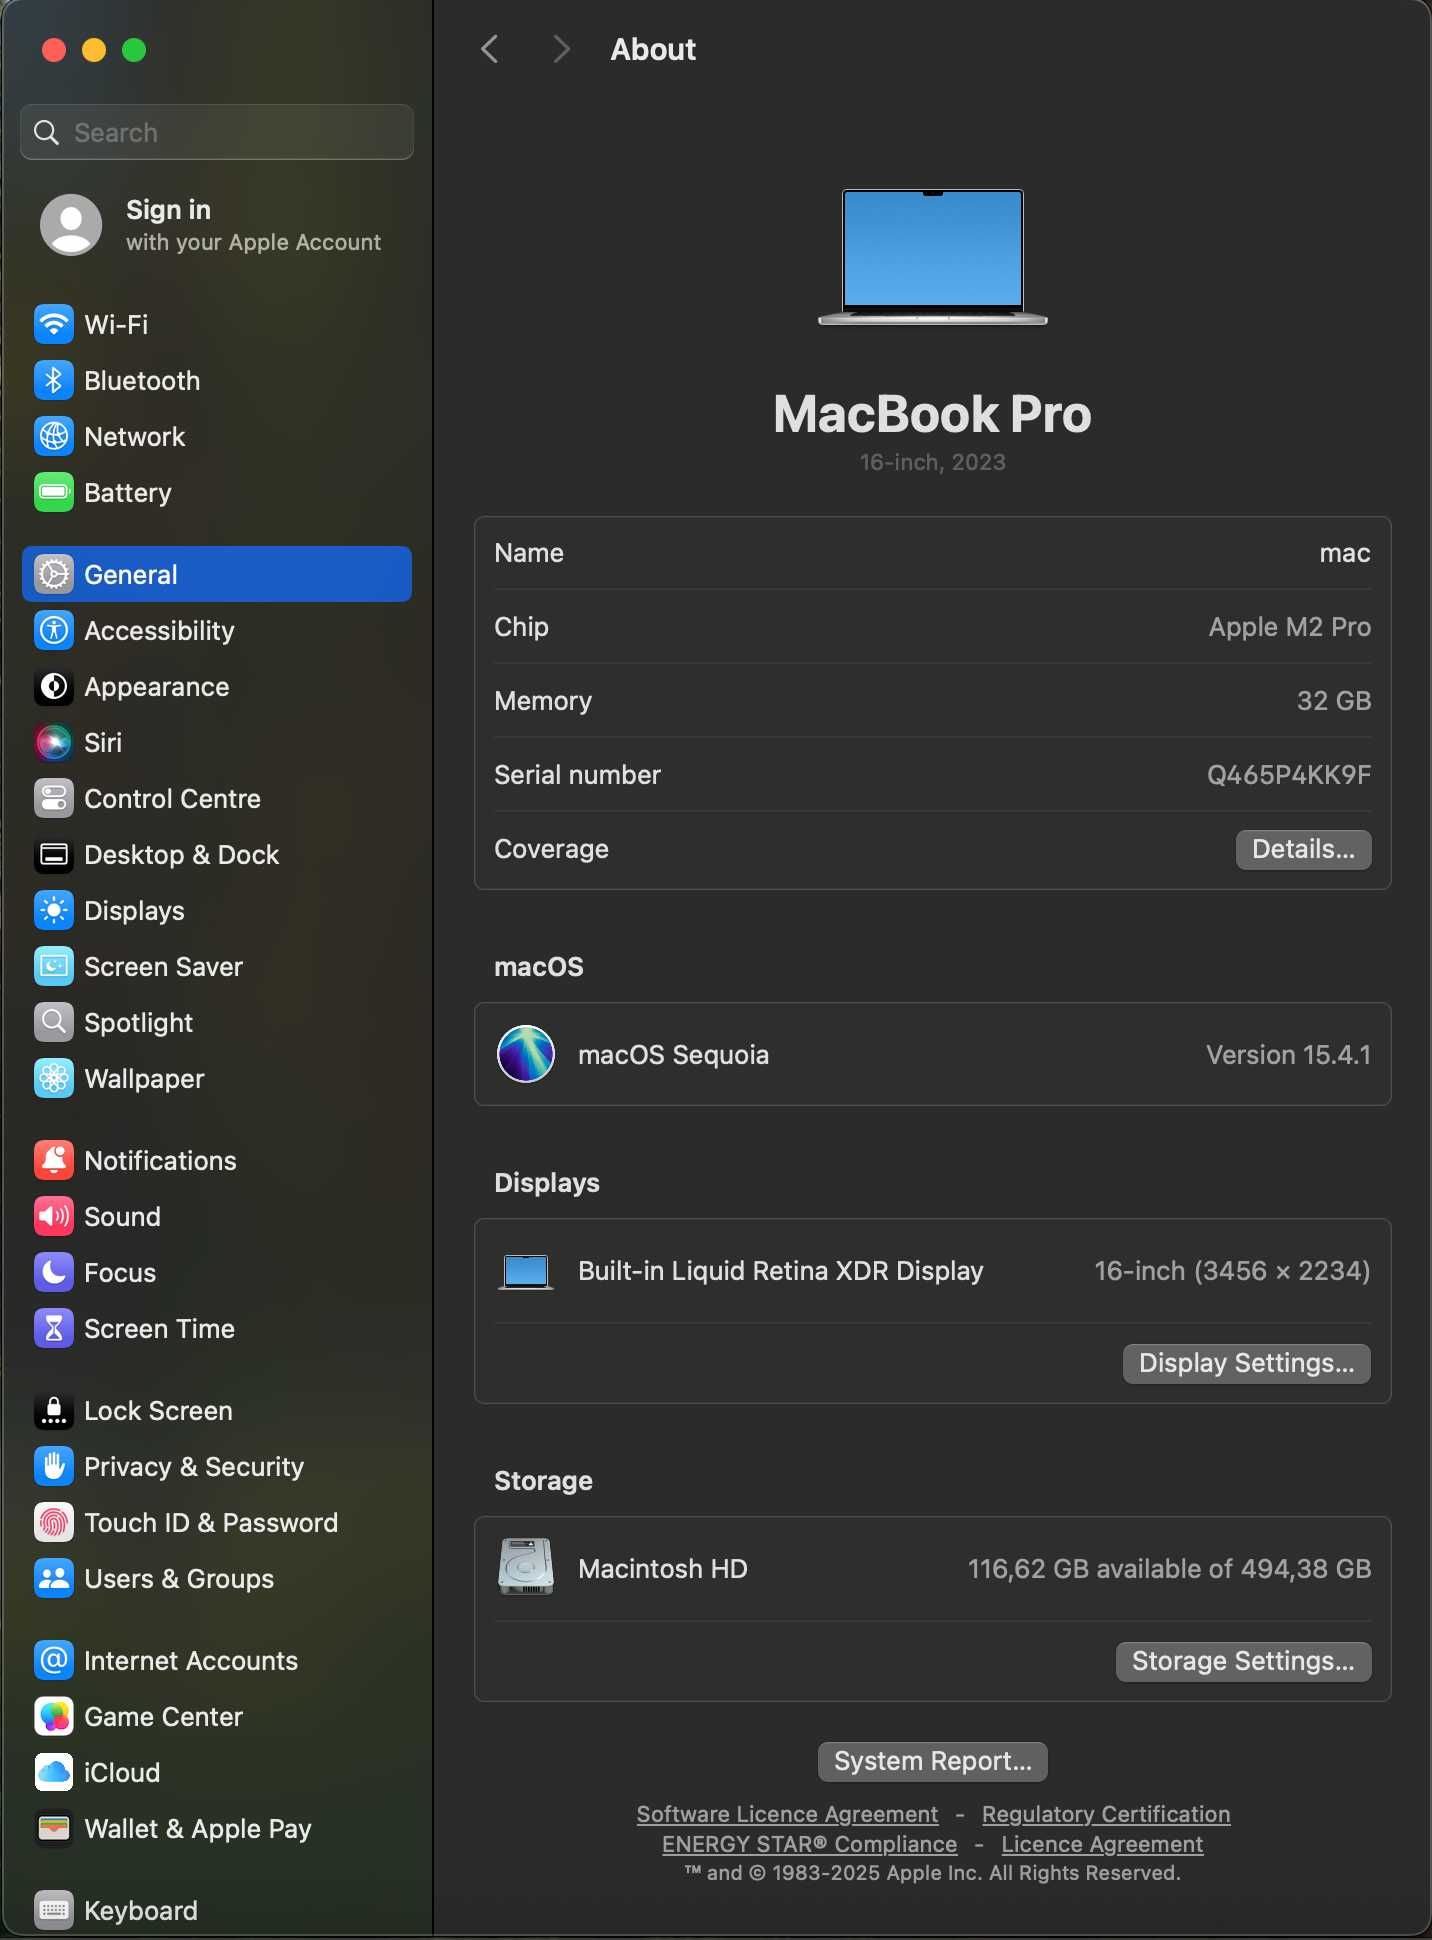1432x1940 pixels.
Task: Click the "About" title in the toolbar
Action: click(653, 49)
